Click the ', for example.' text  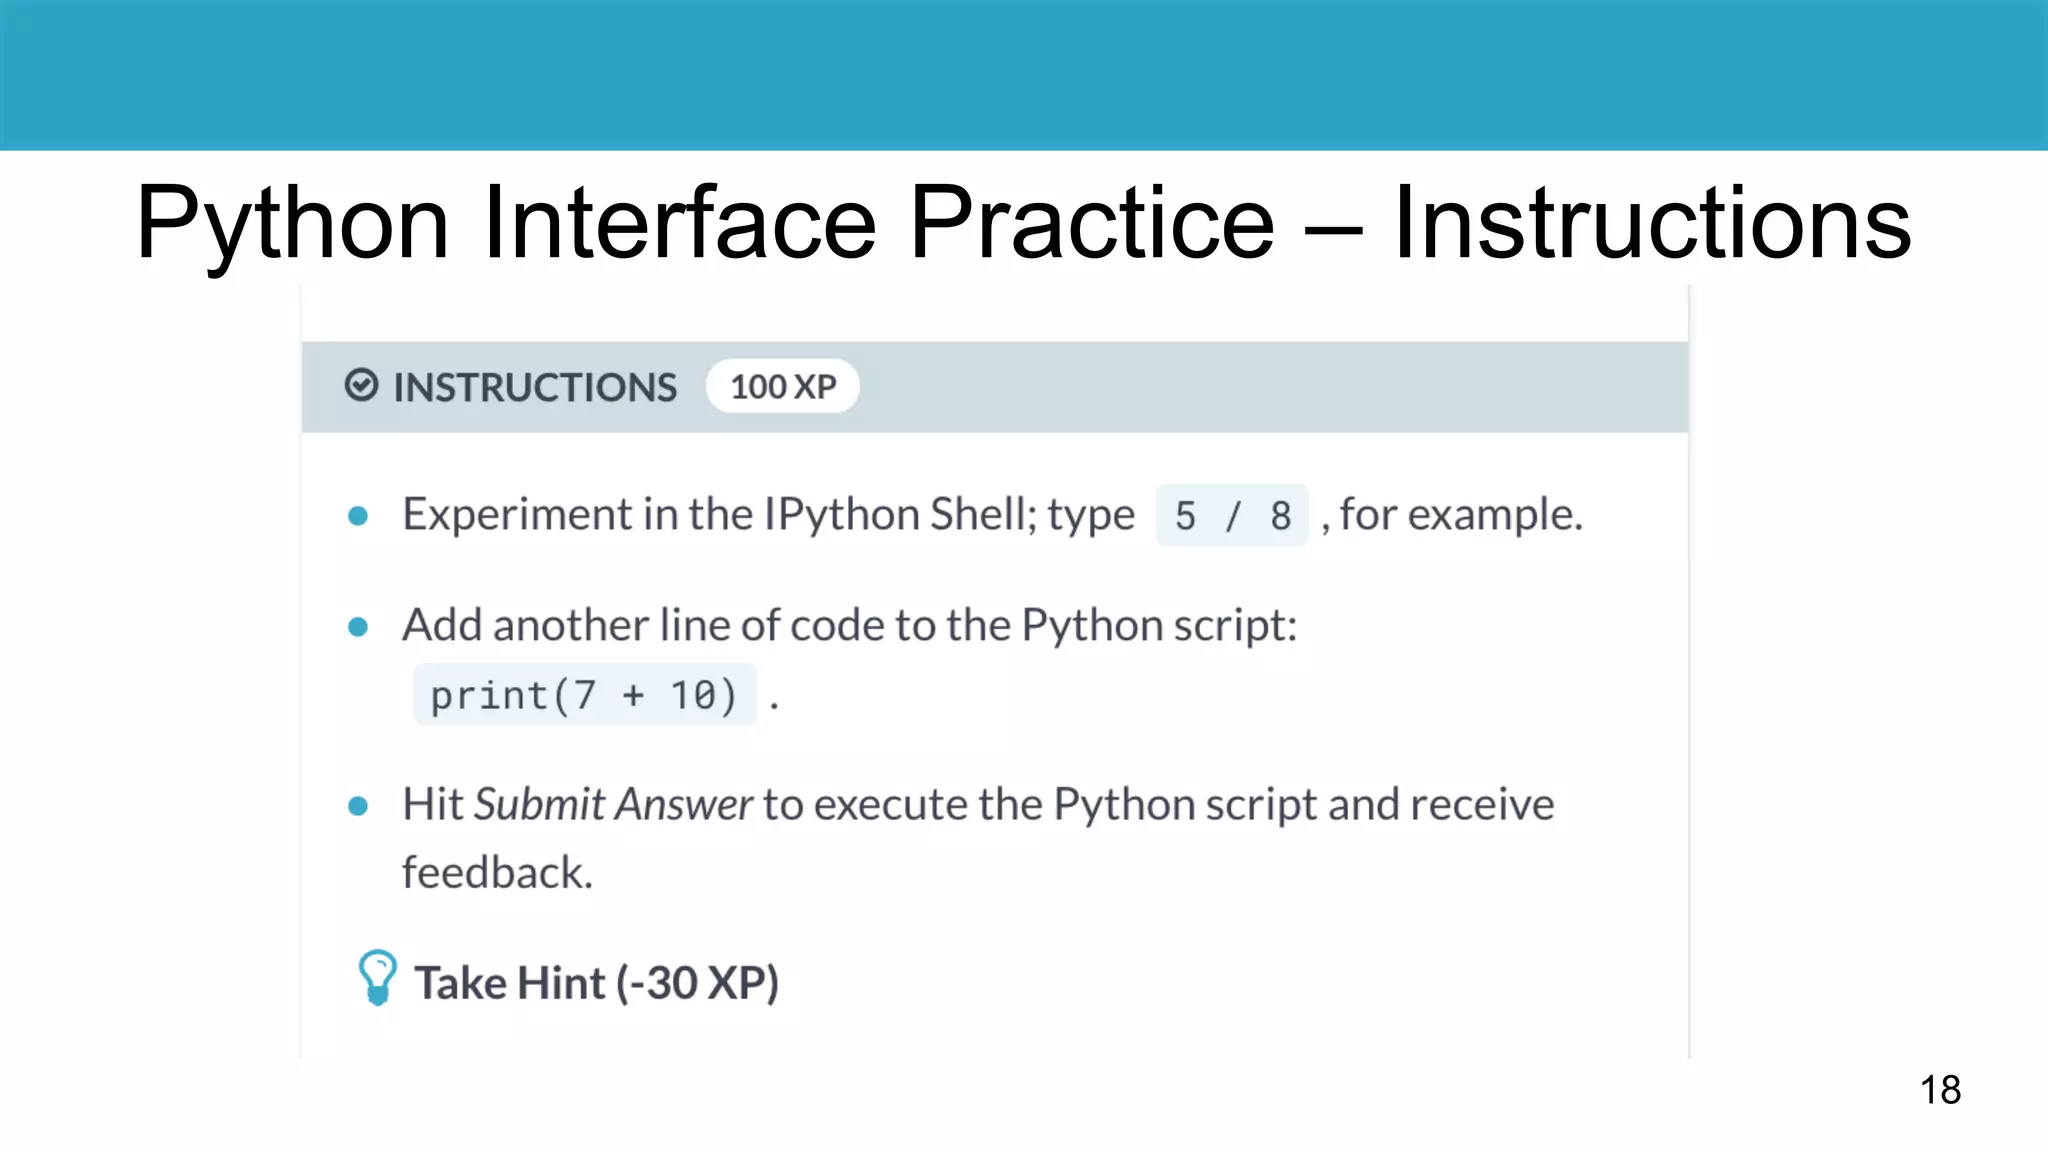point(1452,515)
